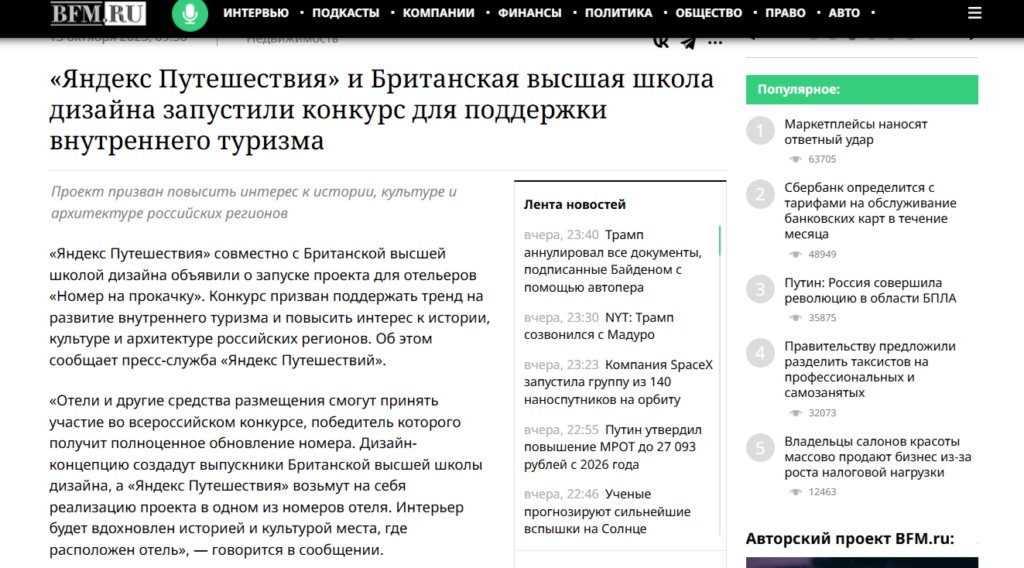Click the green news feed scrollbar
This screenshot has height=568, width=1024.
pos(719,243)
